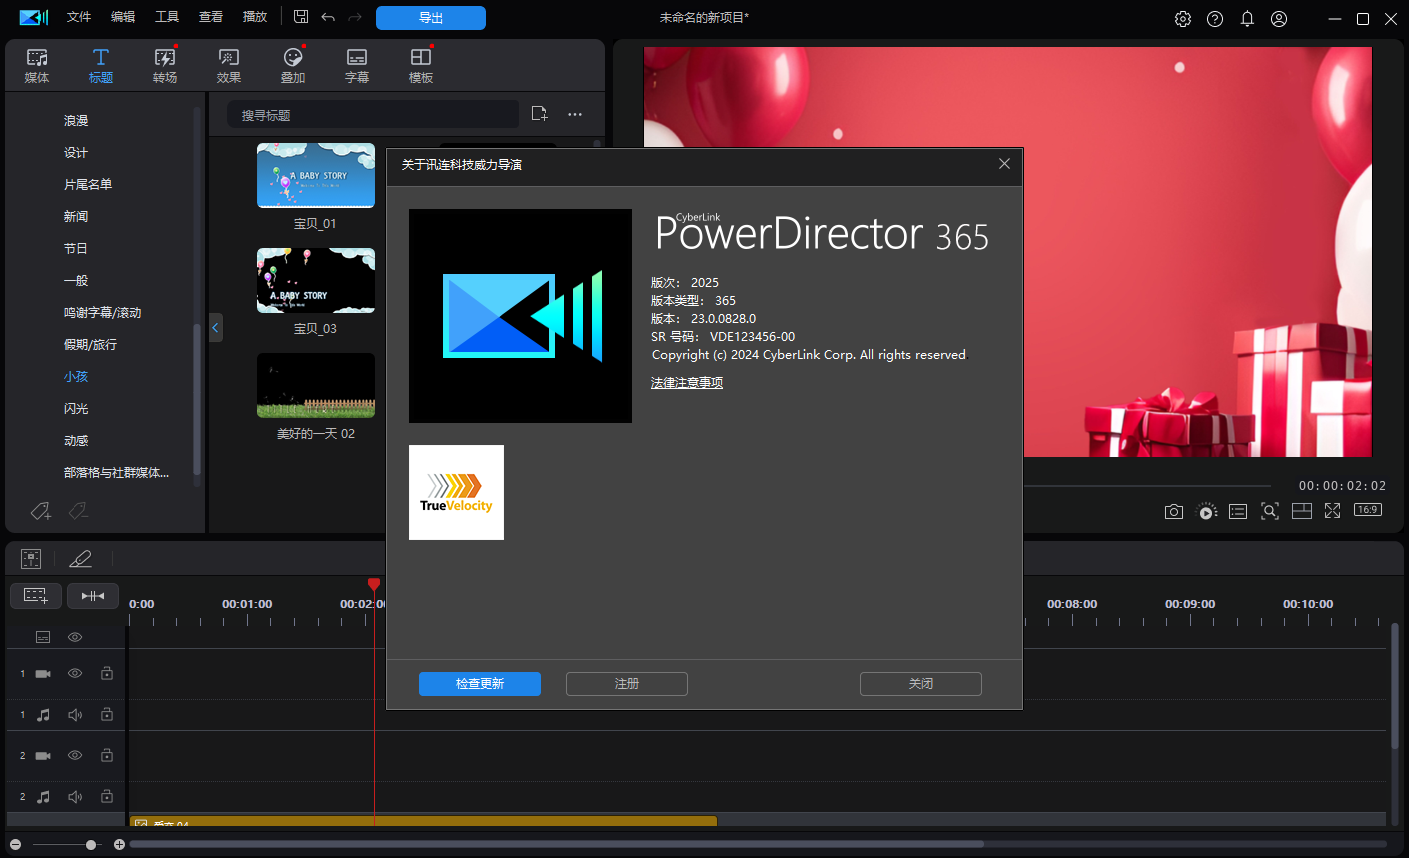1409x858 pixels.
Task: Click the timeline zoom-in plus icon
Action: tap(119, 845)
